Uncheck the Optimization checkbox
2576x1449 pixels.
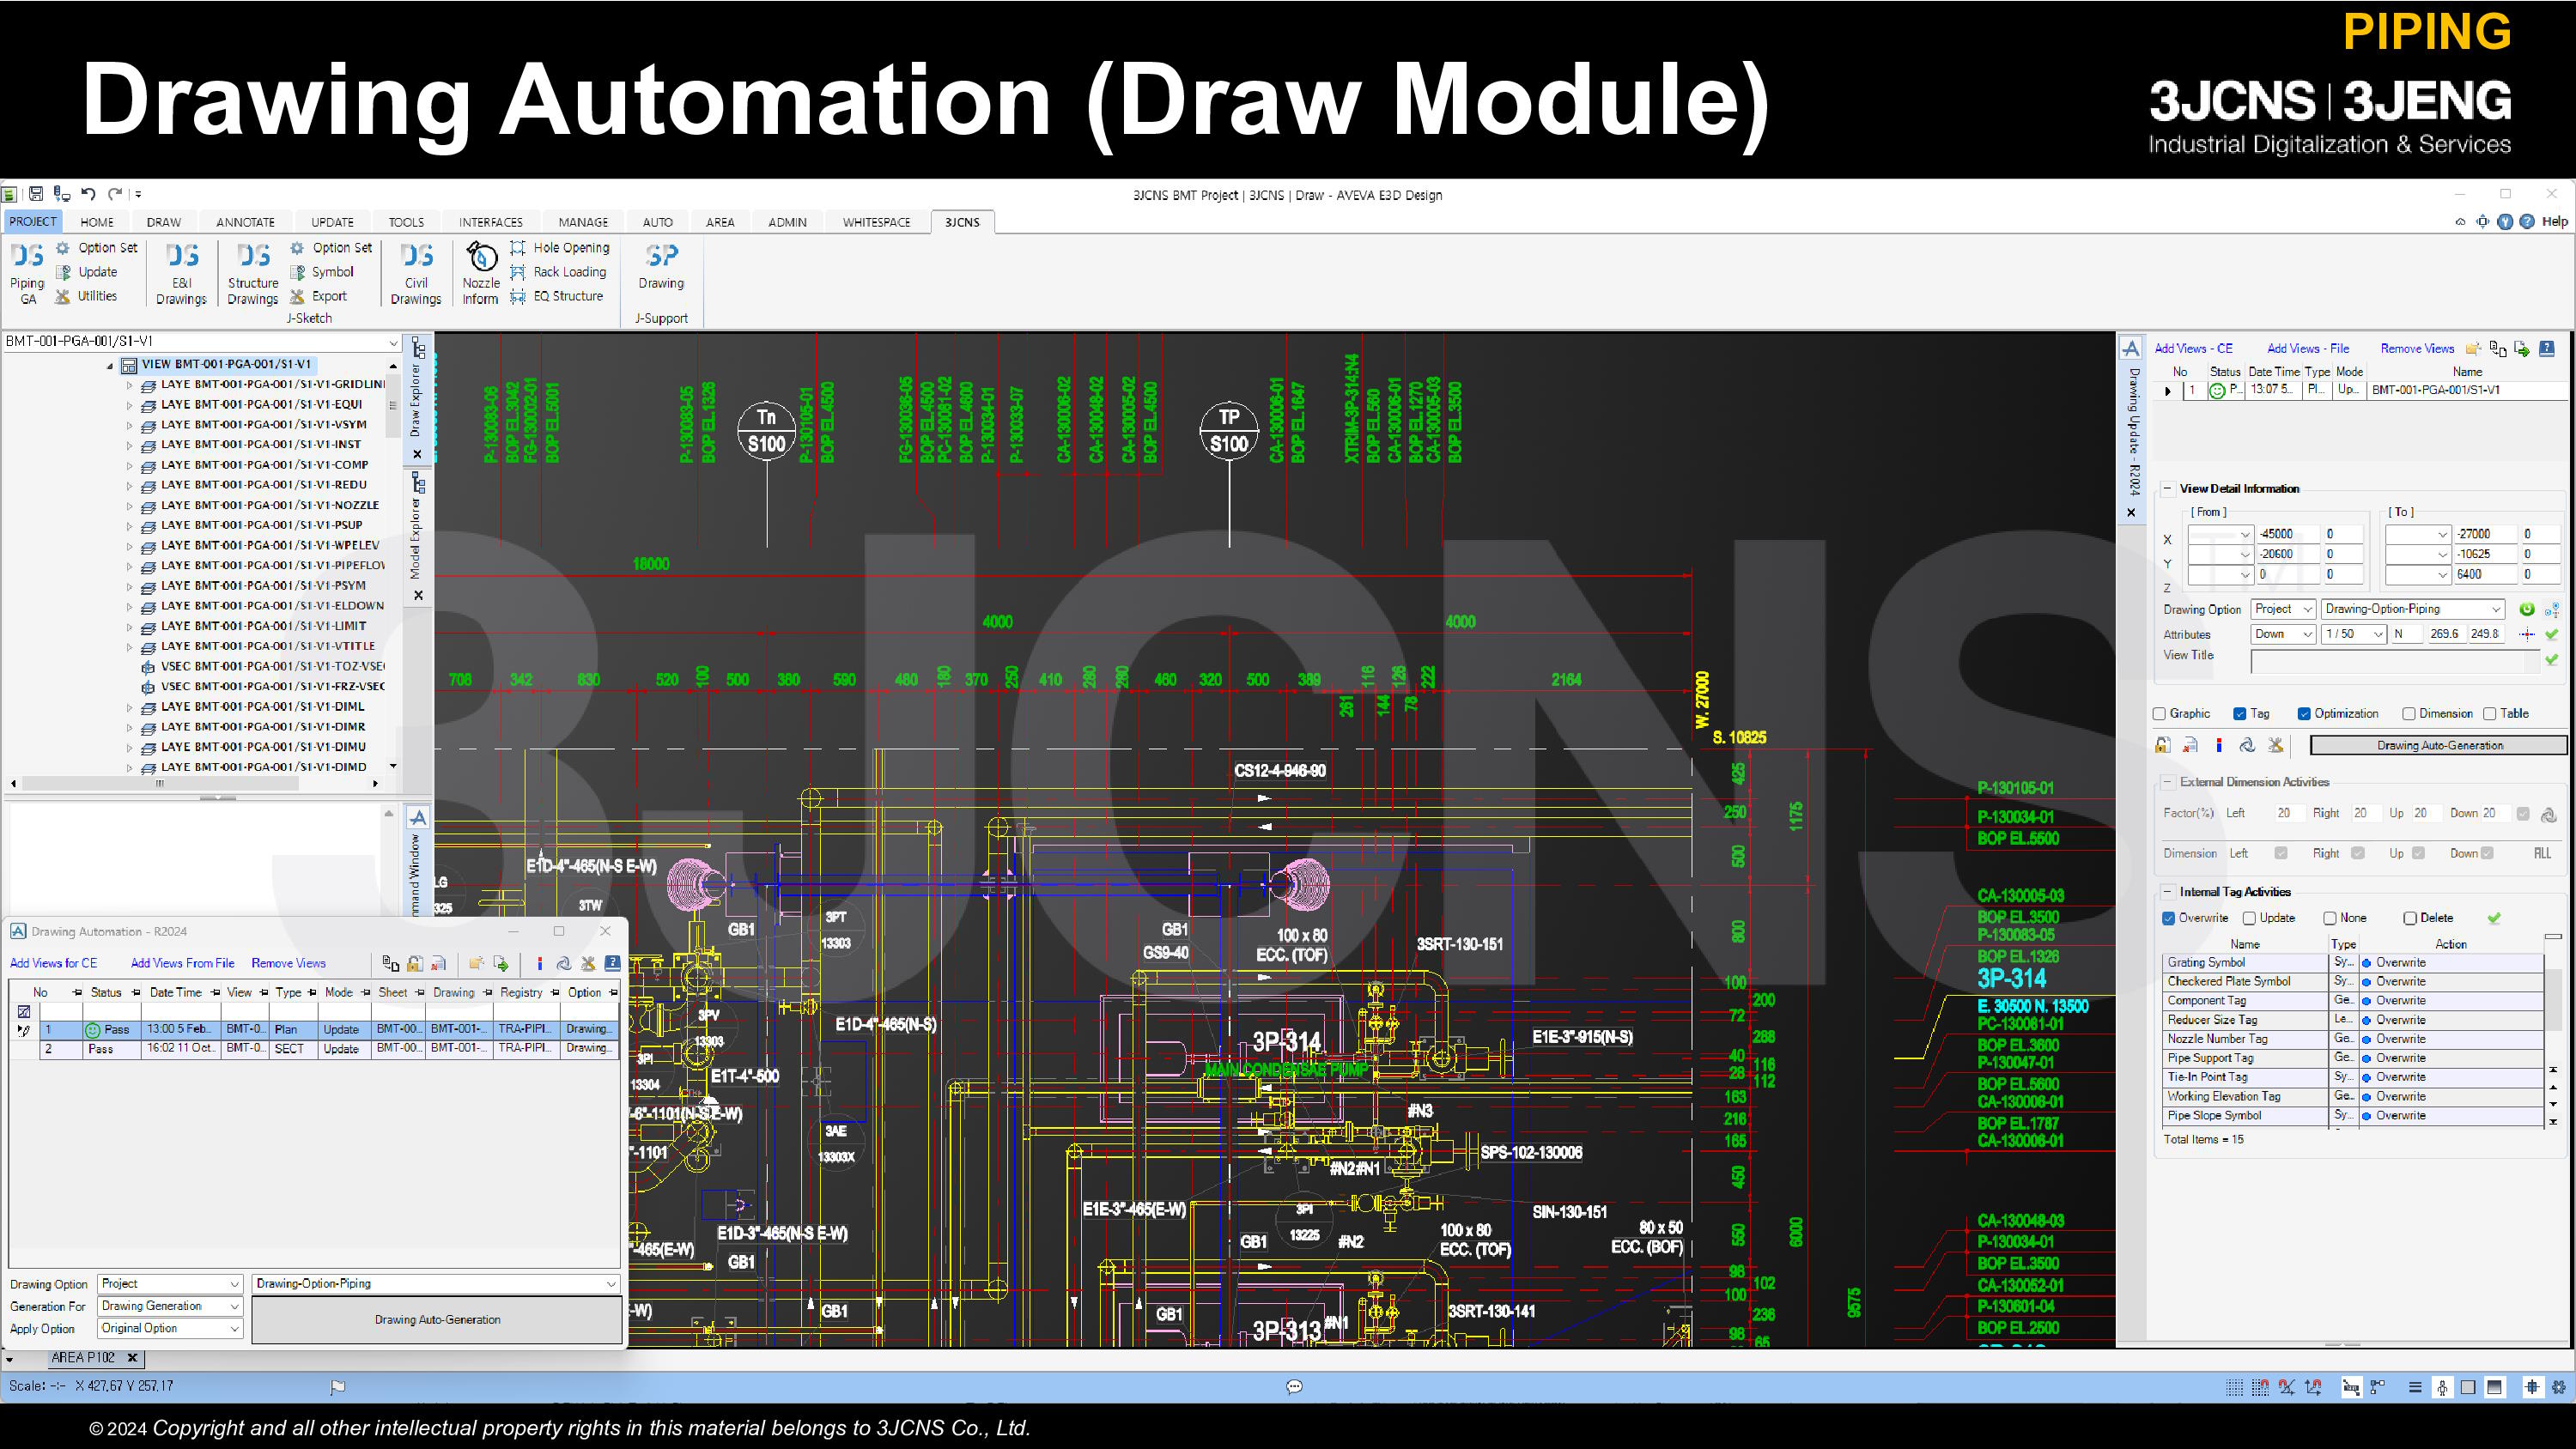click(2304, 714)
